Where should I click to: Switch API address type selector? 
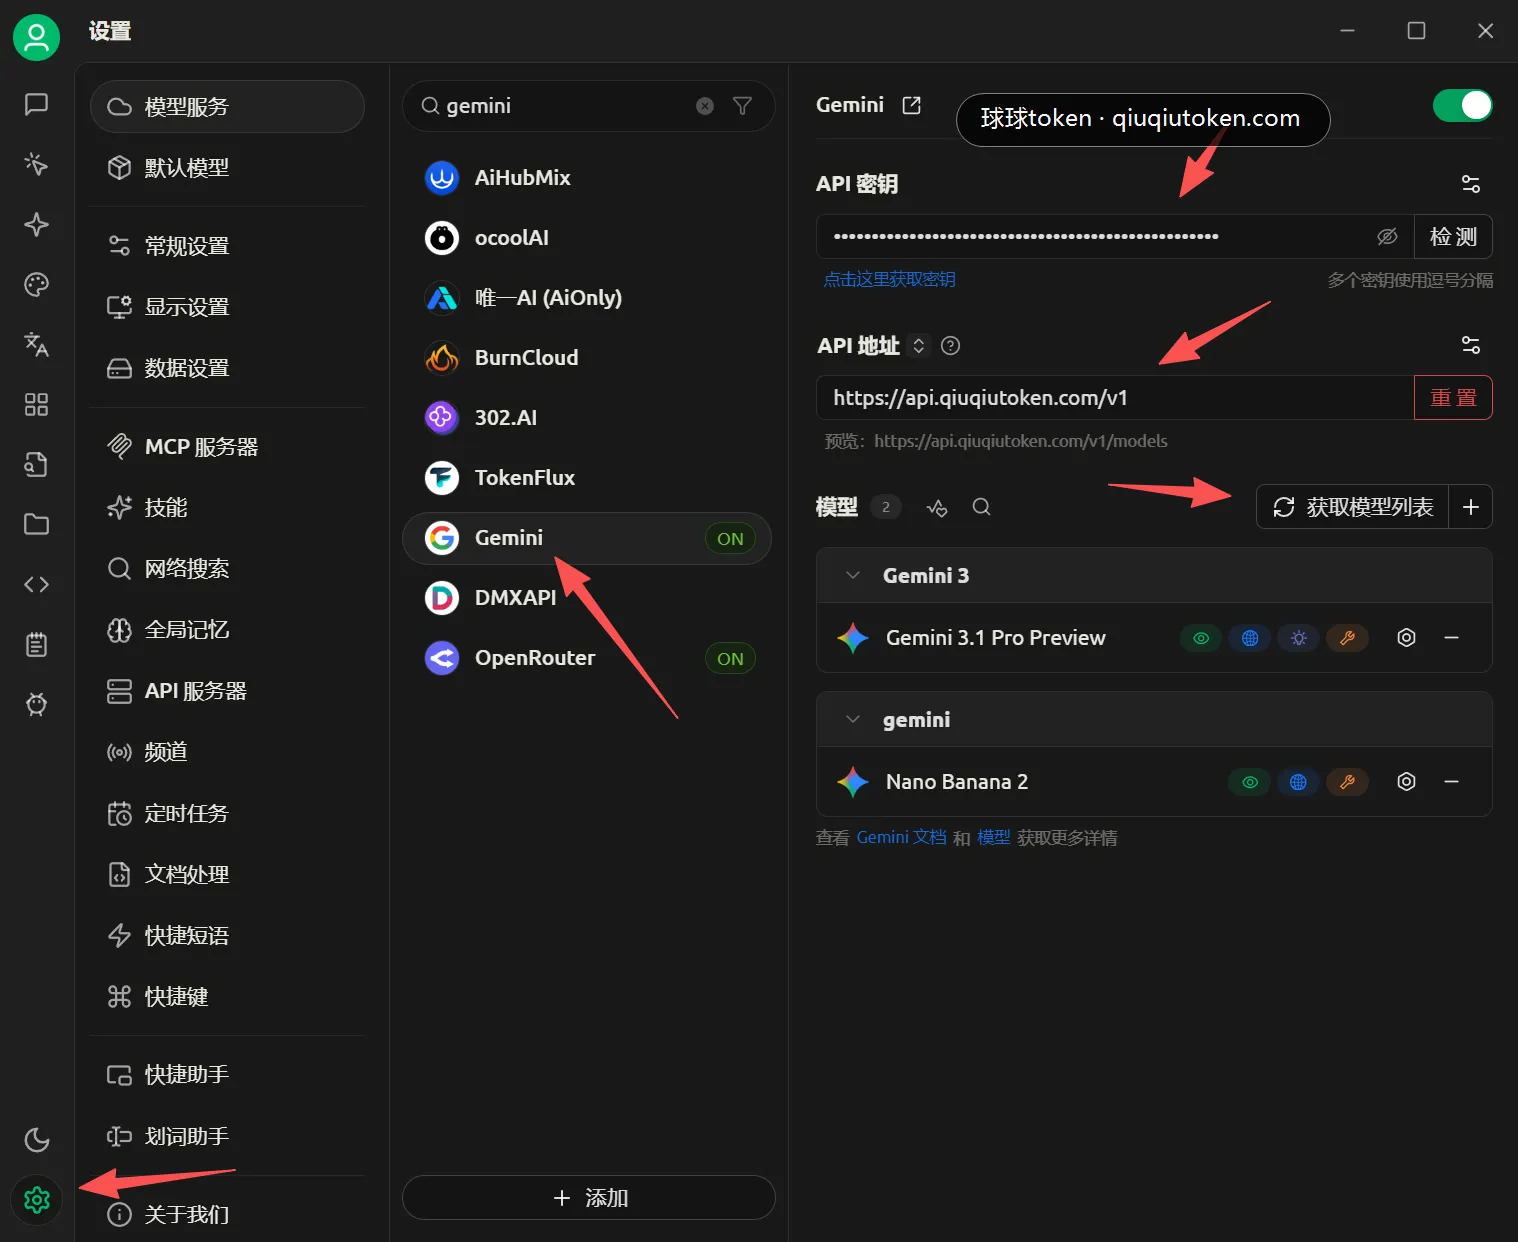tap(918, 345)
